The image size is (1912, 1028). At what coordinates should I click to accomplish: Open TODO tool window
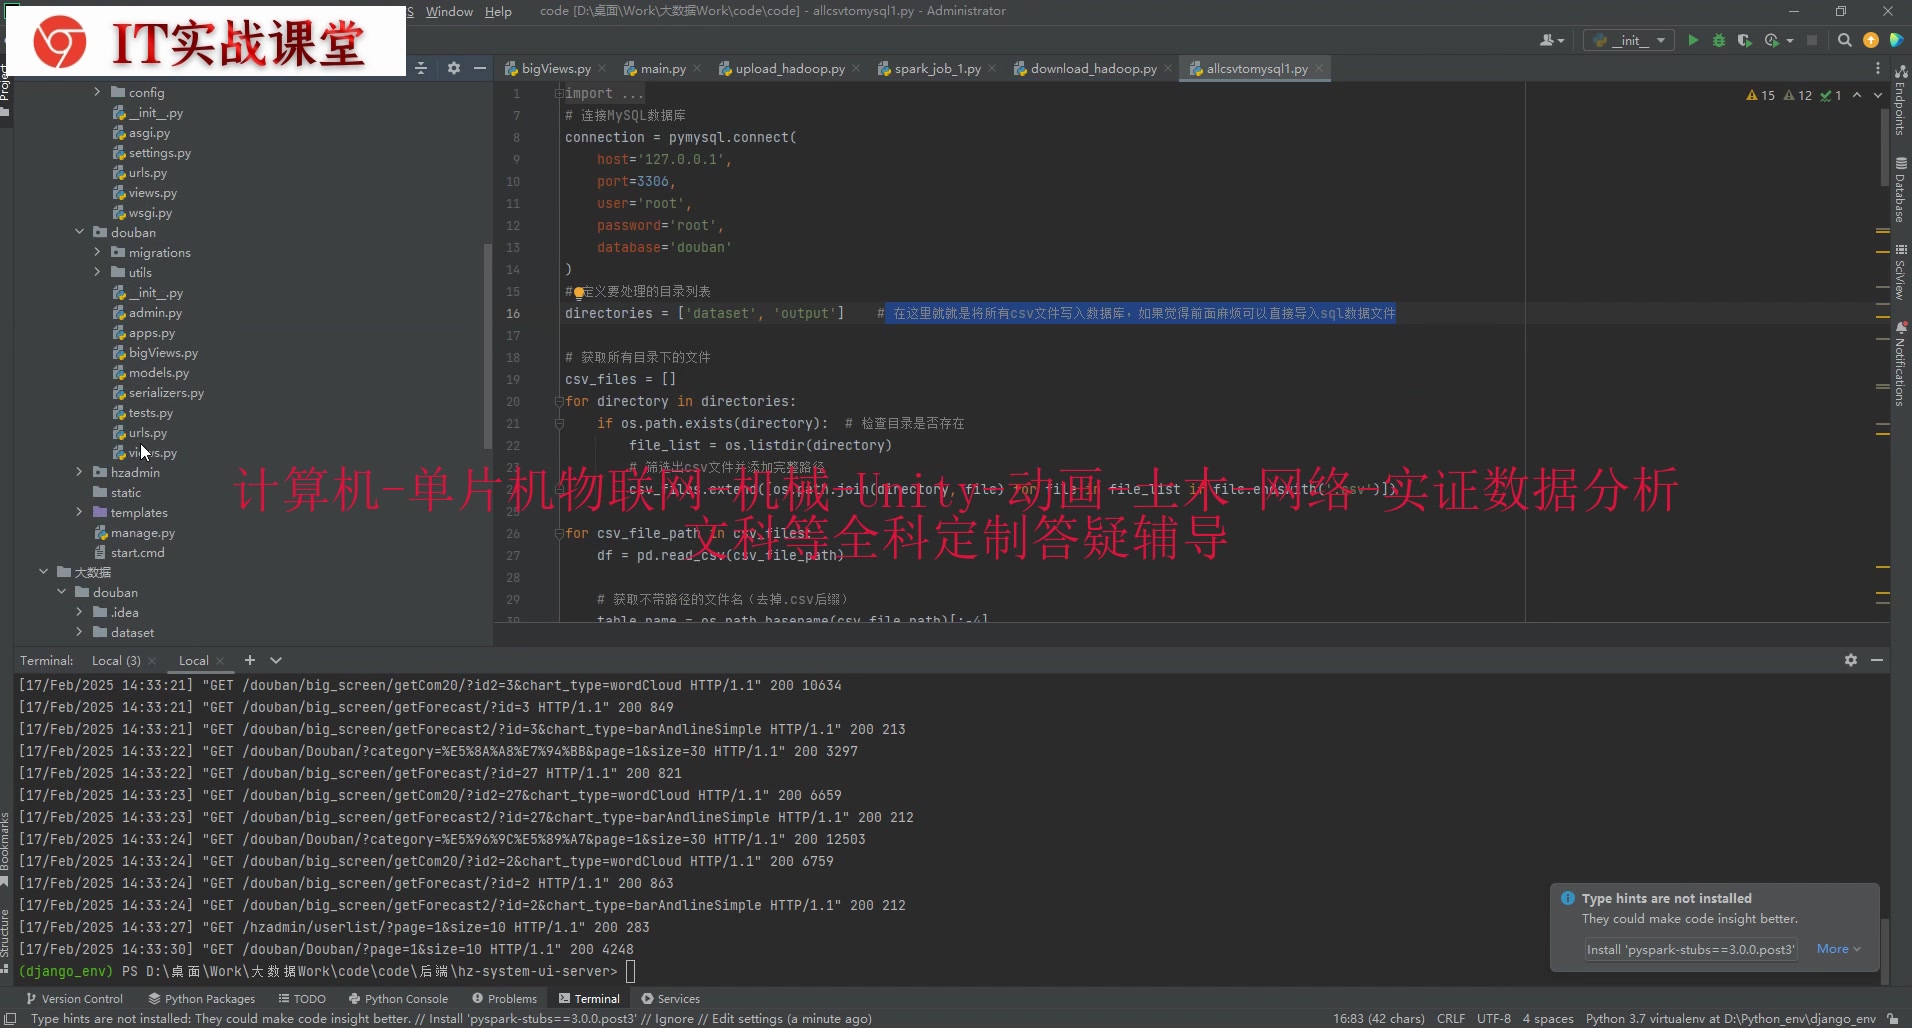click(x=302, y=998)
